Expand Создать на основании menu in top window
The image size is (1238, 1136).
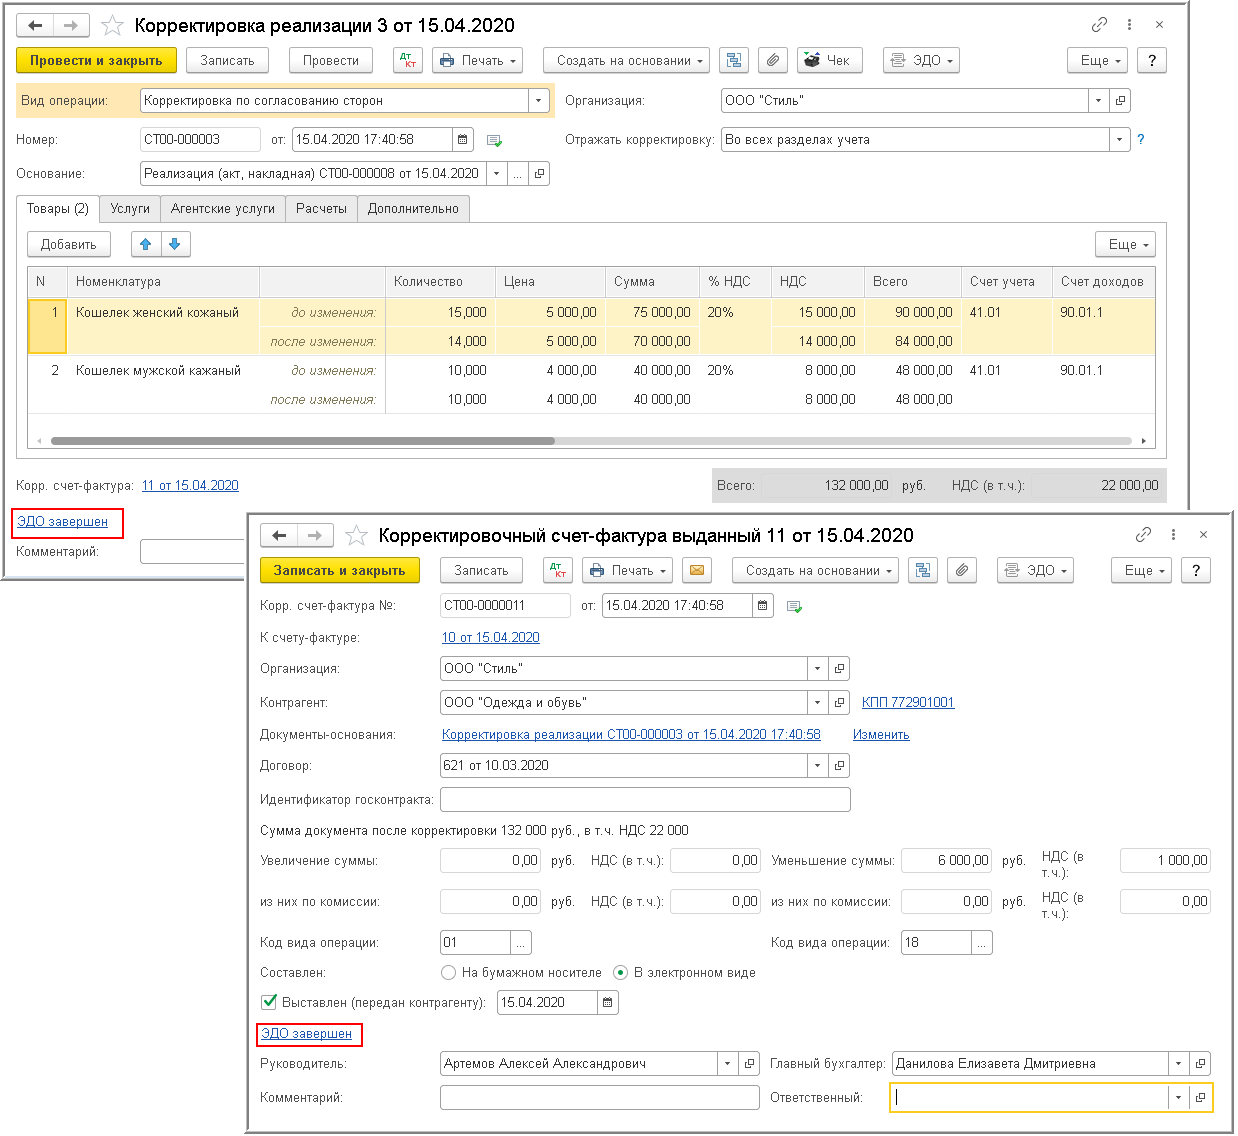point(626,61)
